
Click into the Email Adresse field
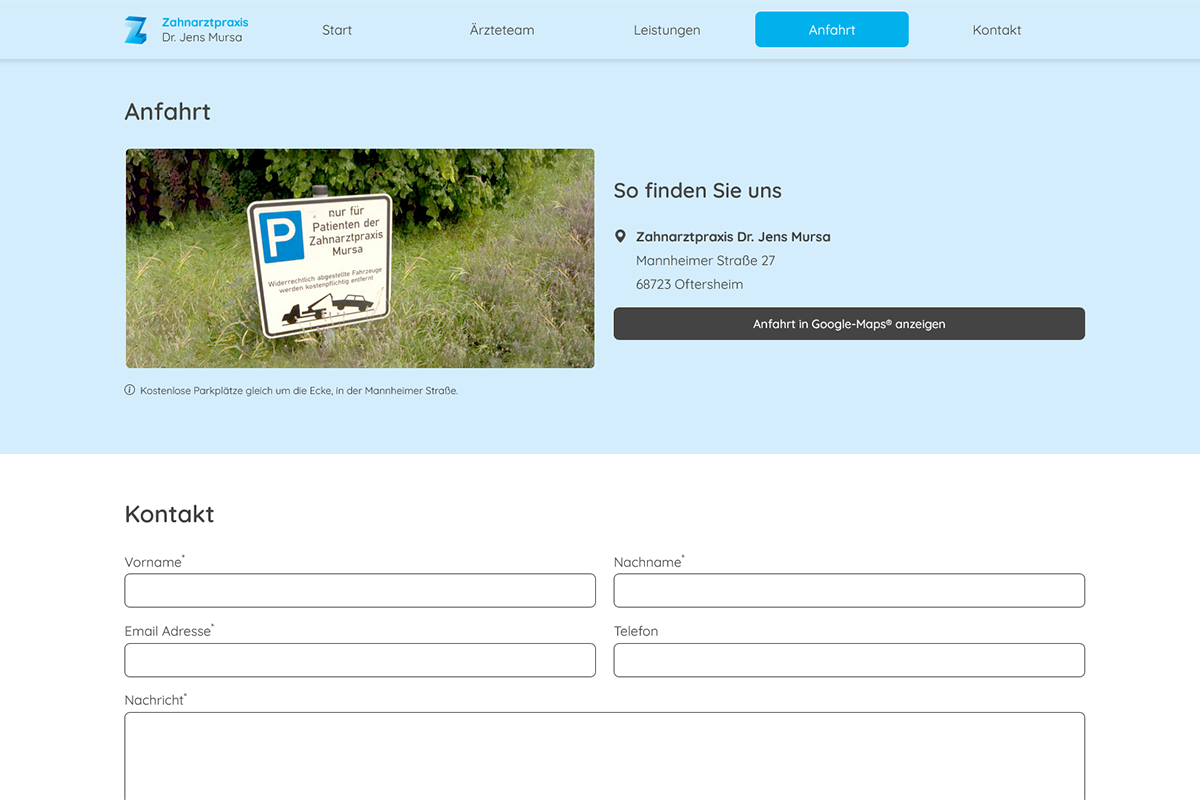tap(360, 660)
